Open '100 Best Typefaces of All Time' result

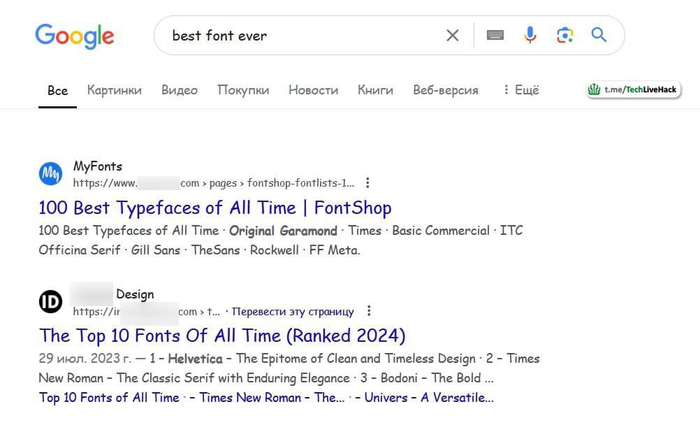(215, 208)
